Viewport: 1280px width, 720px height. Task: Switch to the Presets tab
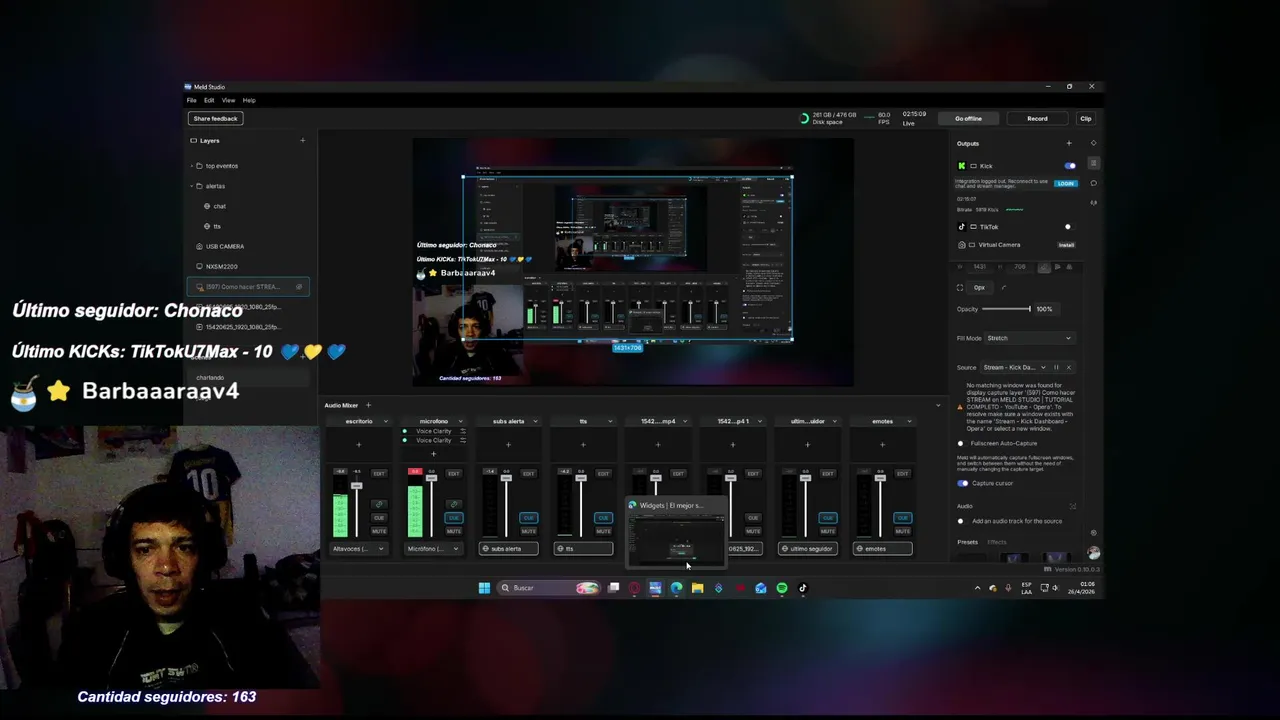967,542
